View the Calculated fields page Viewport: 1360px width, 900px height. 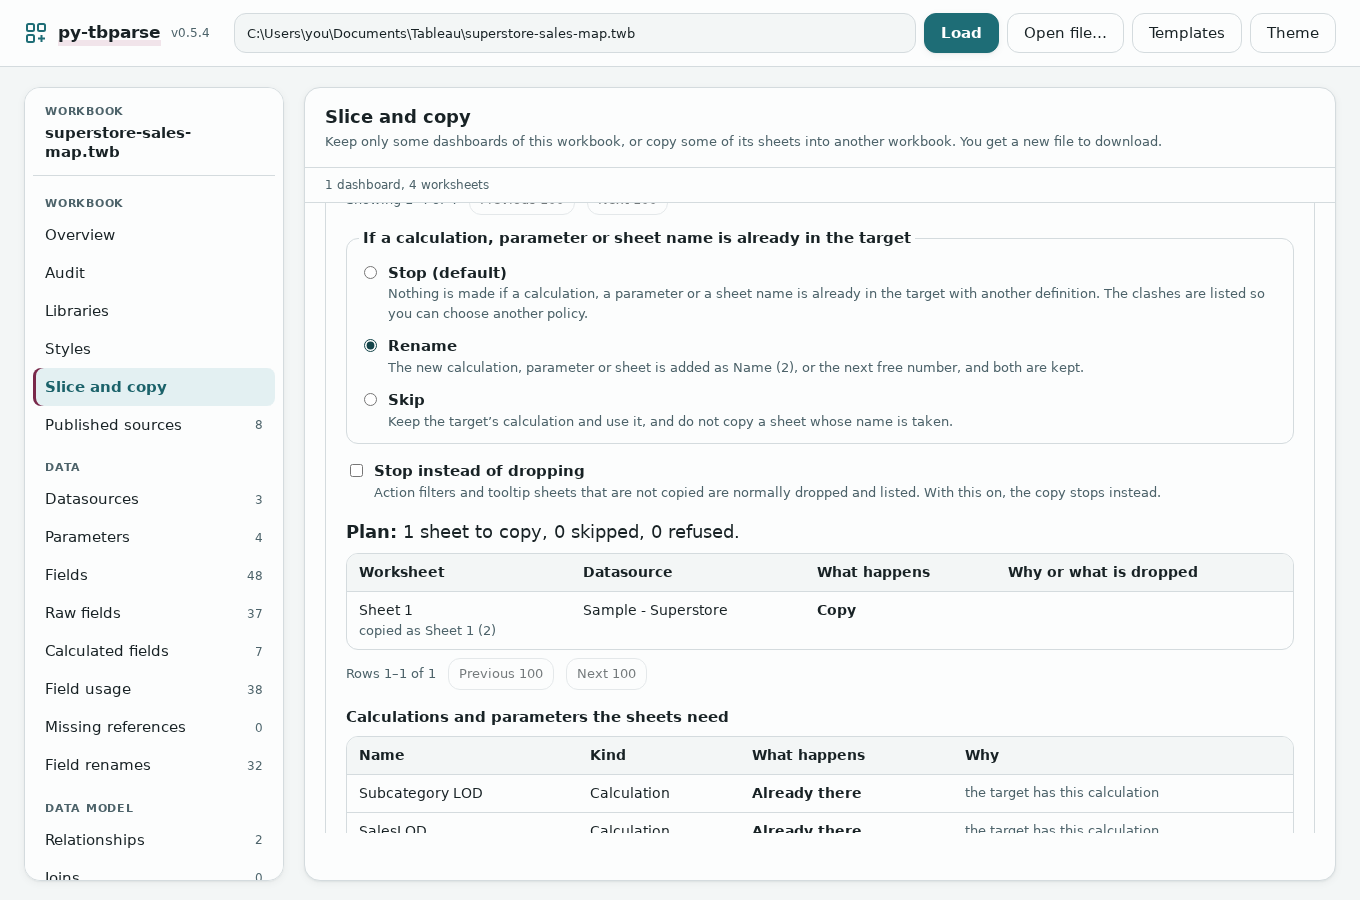click(x=154, y=651)
